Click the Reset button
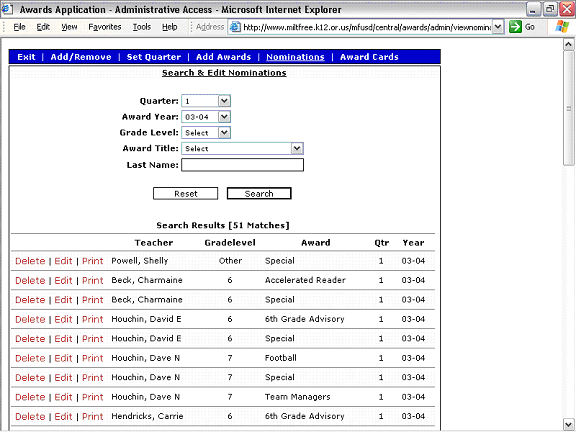Screen dimensions: 576x432 click(186, 194)
